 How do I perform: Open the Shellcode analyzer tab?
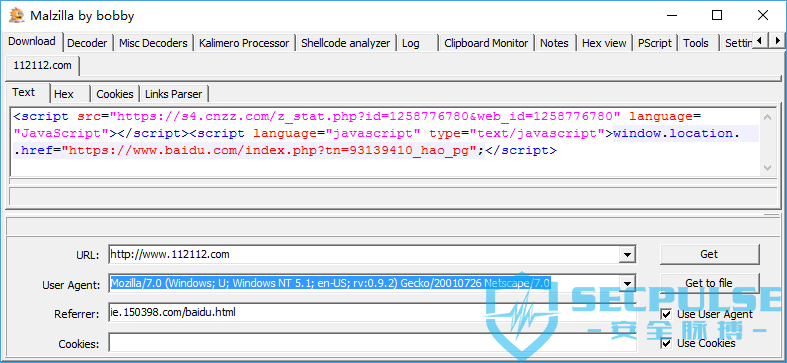pyautogui.click(x=345, y=43)
